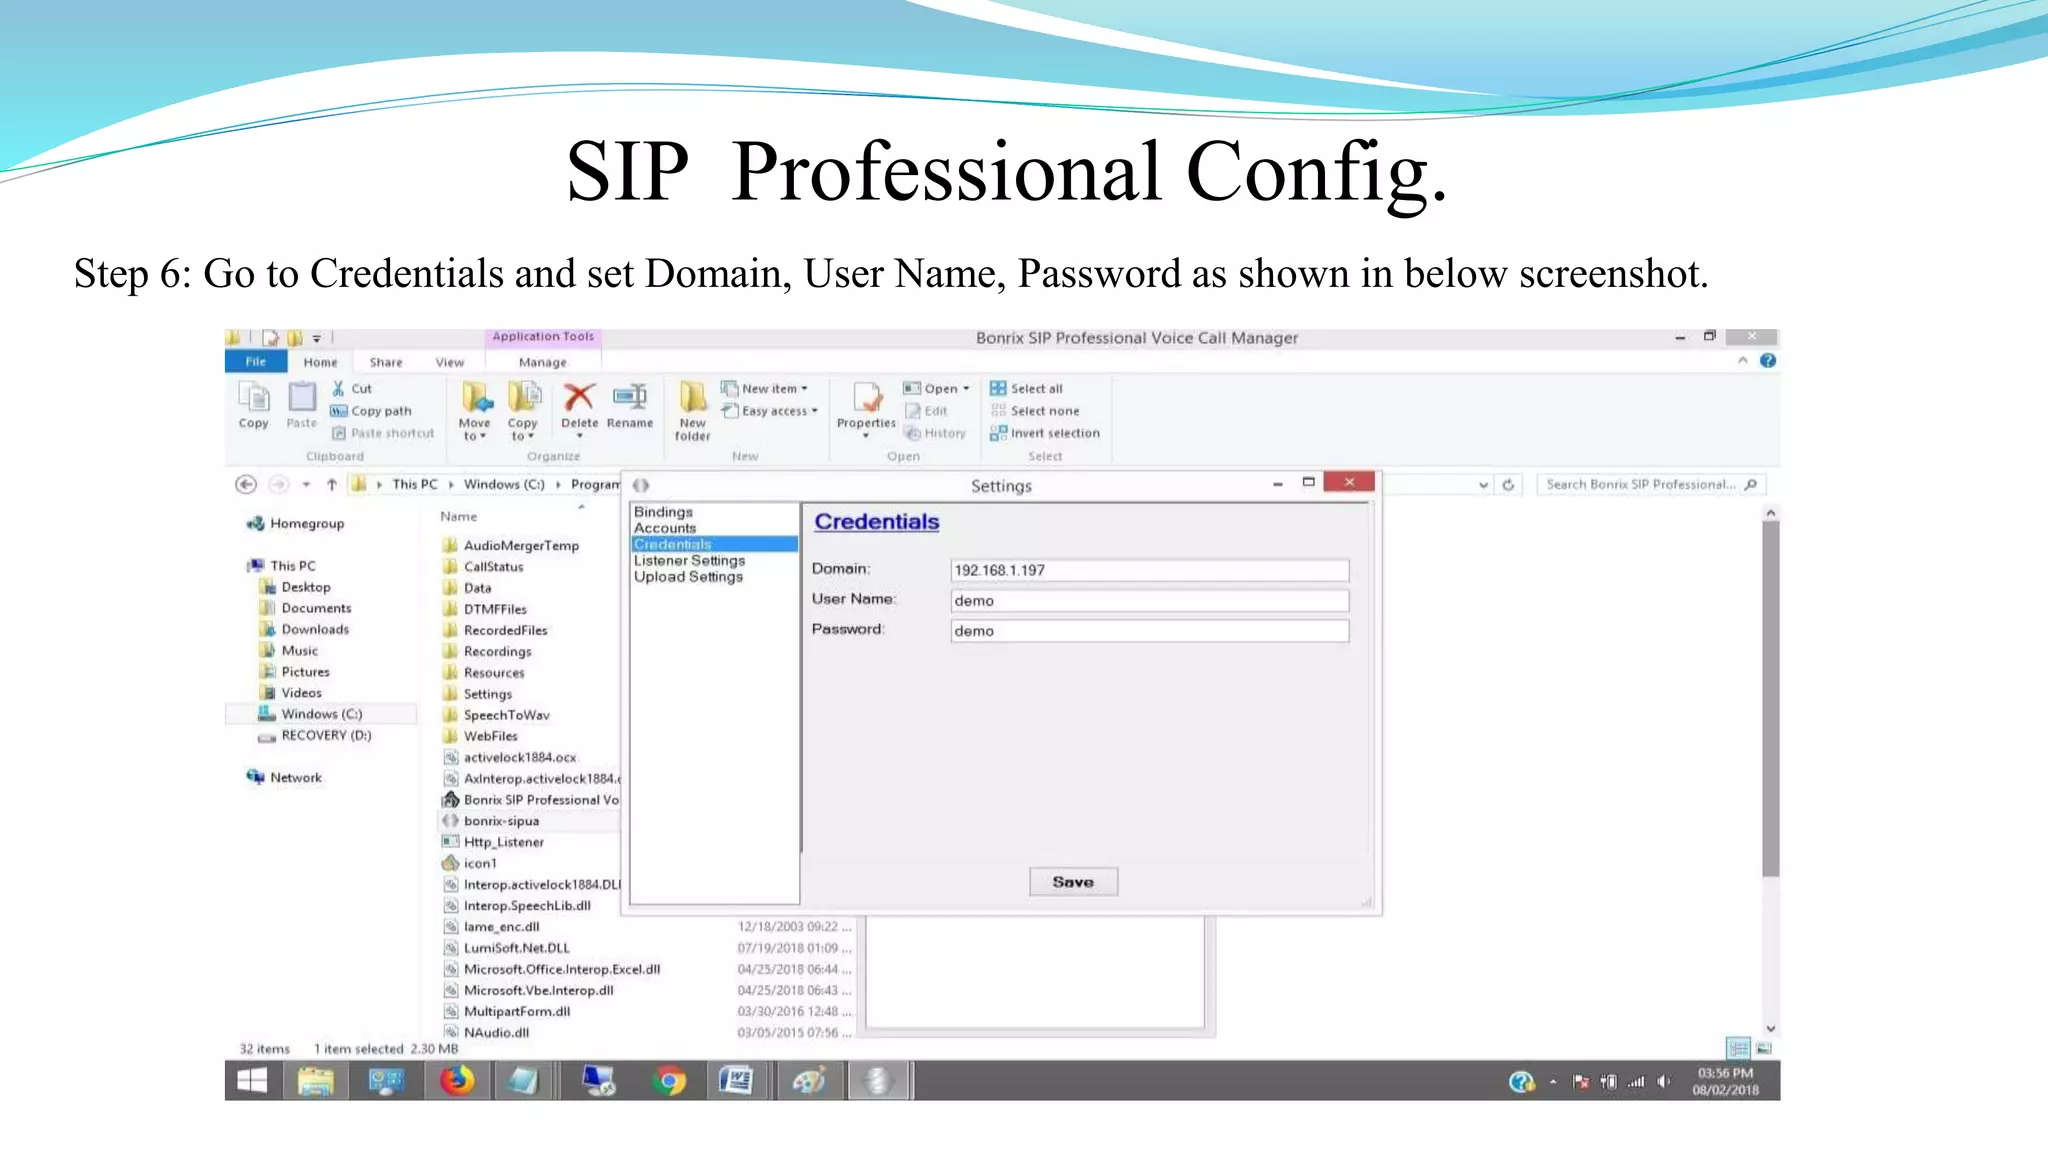Screen dimensions: 2048x1152
Task: Click the Up one level arrow
Action: point(332,485)
